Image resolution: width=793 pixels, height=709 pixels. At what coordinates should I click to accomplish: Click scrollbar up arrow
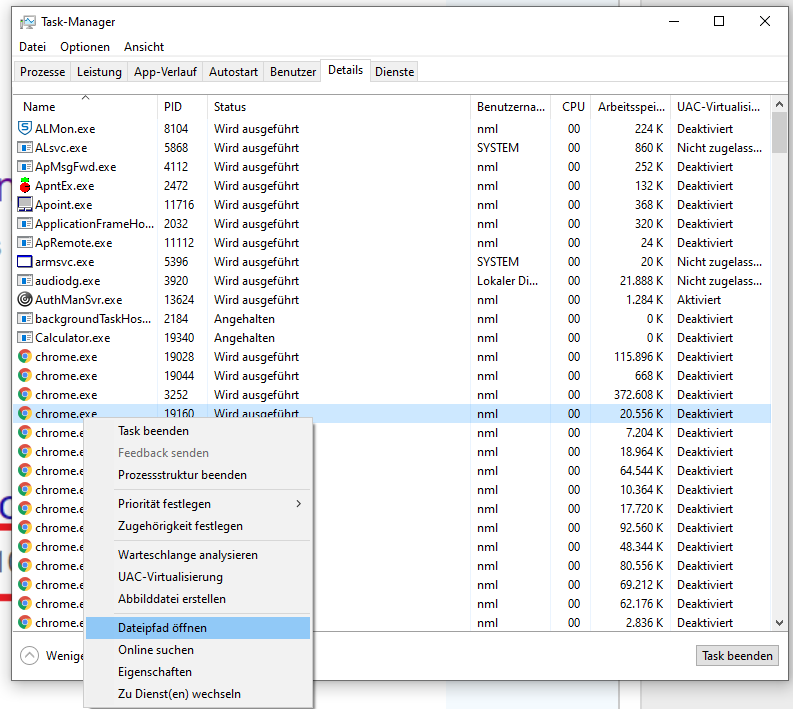pyautogui.click(x=779, y=104)
